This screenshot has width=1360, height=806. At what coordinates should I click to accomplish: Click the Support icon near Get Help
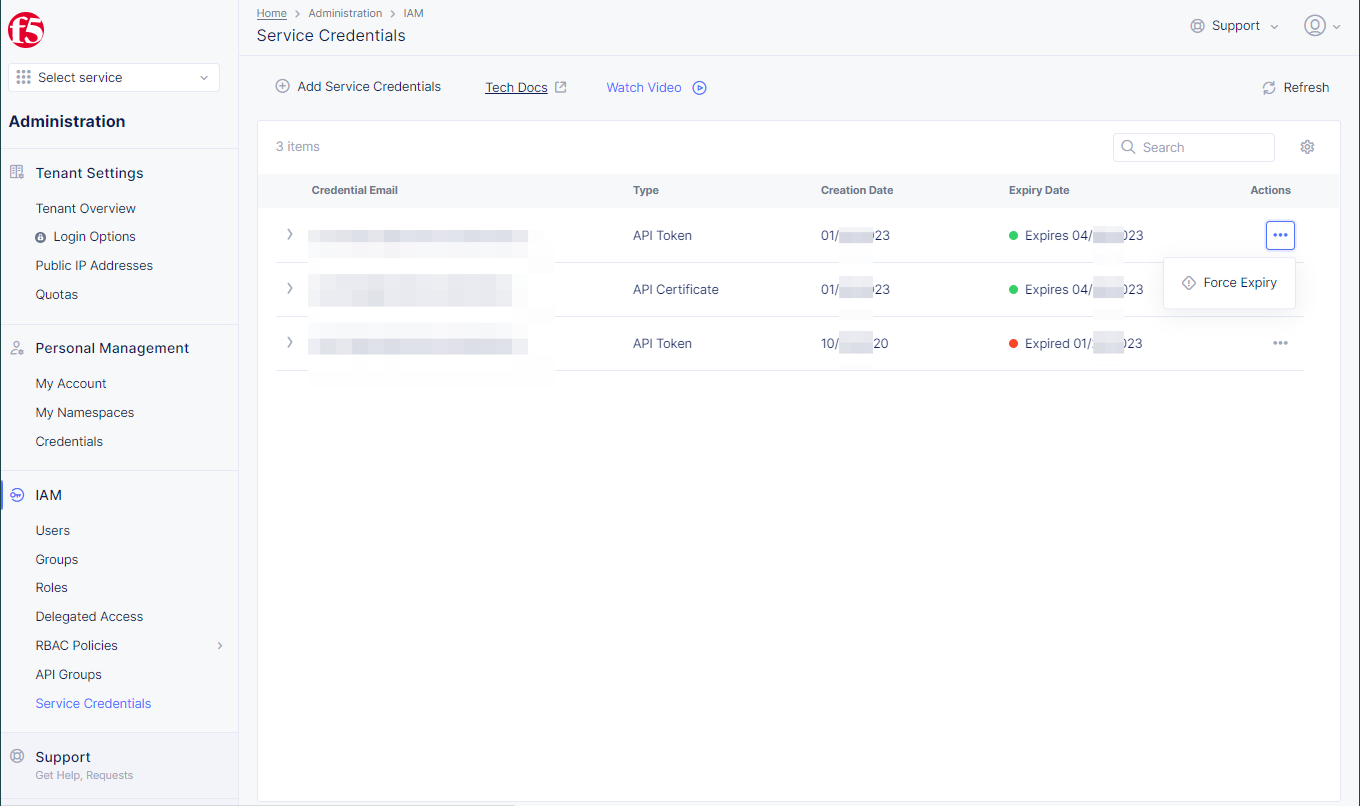click(x=17, y=755)
